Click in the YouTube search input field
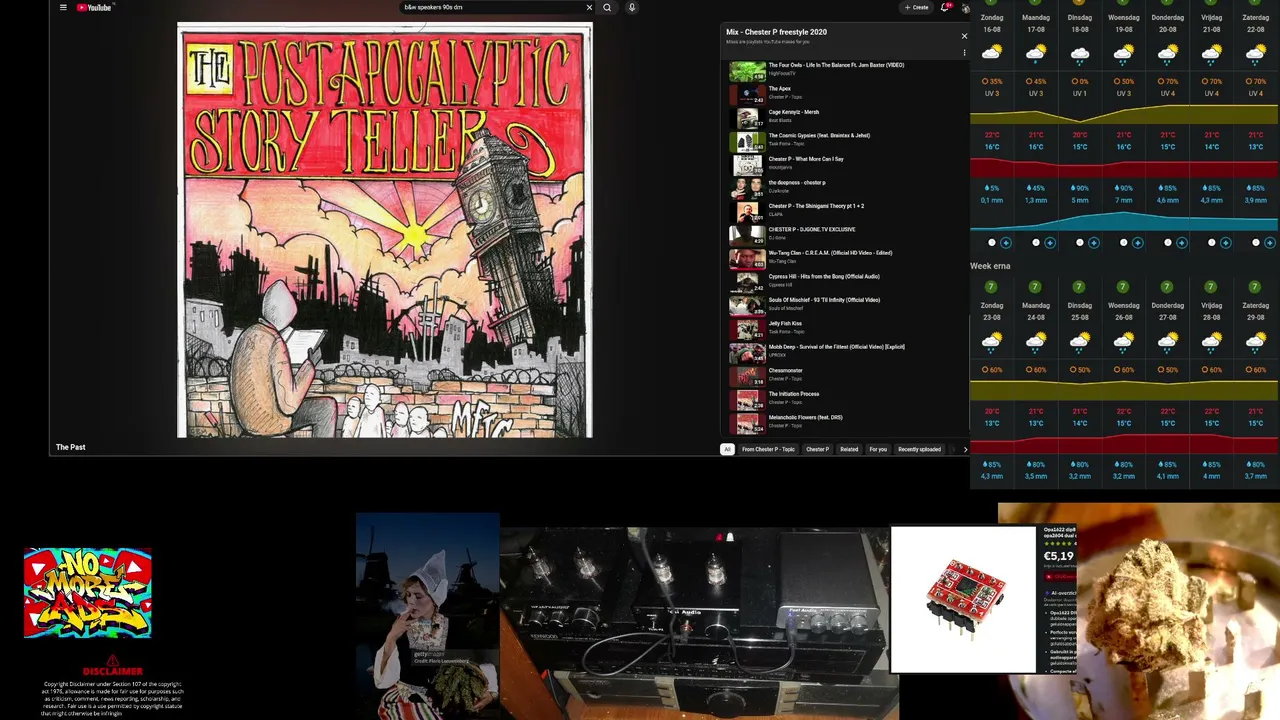 tap(490, 7)
